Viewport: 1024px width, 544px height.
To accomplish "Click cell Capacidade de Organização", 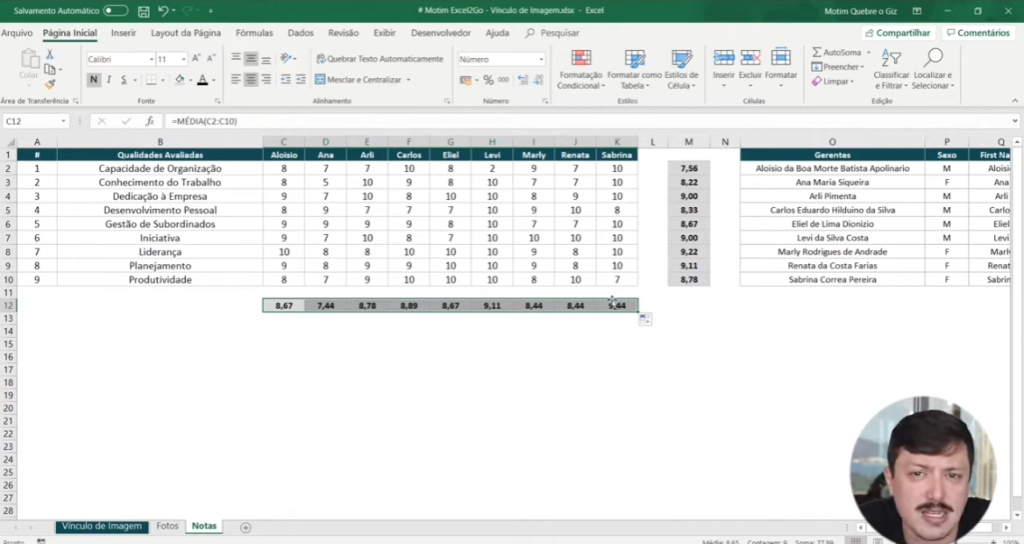I will click(x=160, y=168).
